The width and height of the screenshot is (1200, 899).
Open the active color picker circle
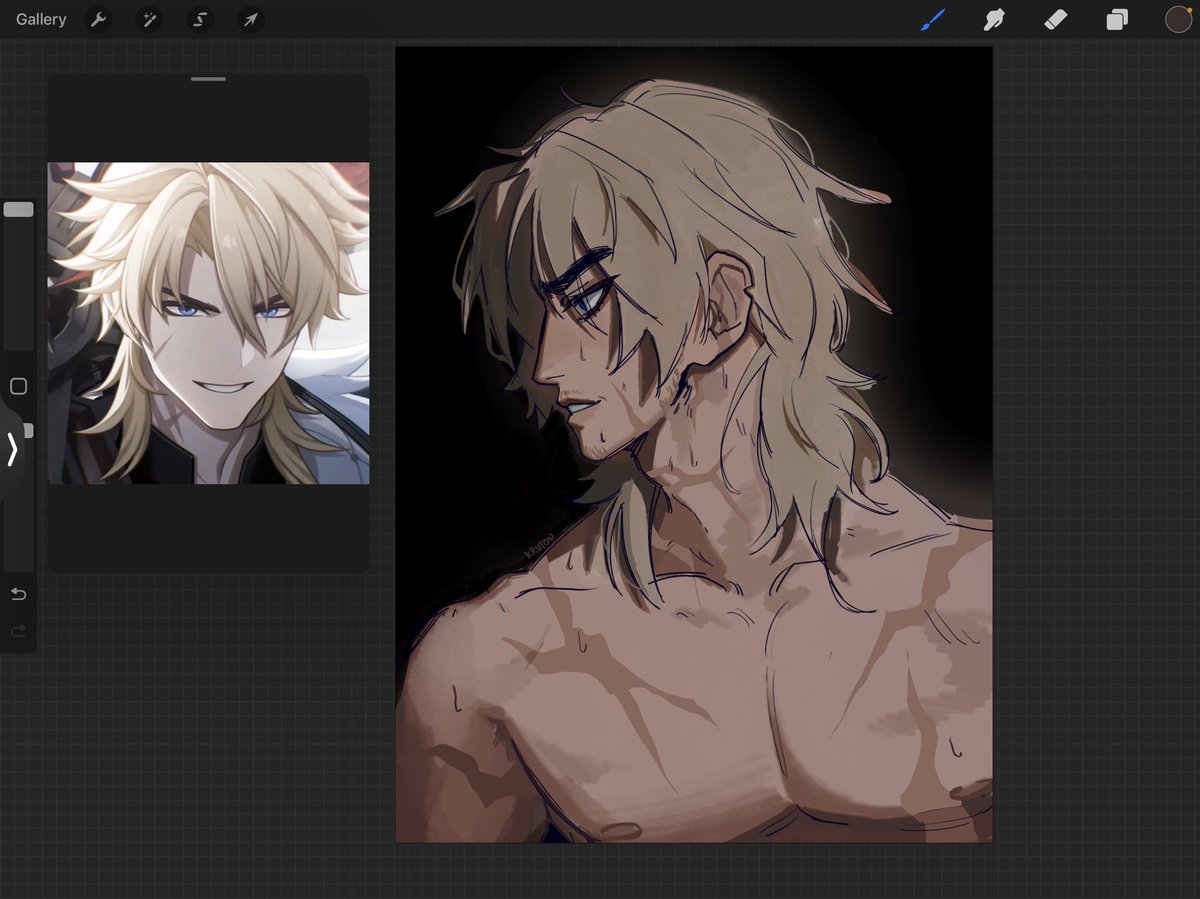click(x=1178, y=19)
